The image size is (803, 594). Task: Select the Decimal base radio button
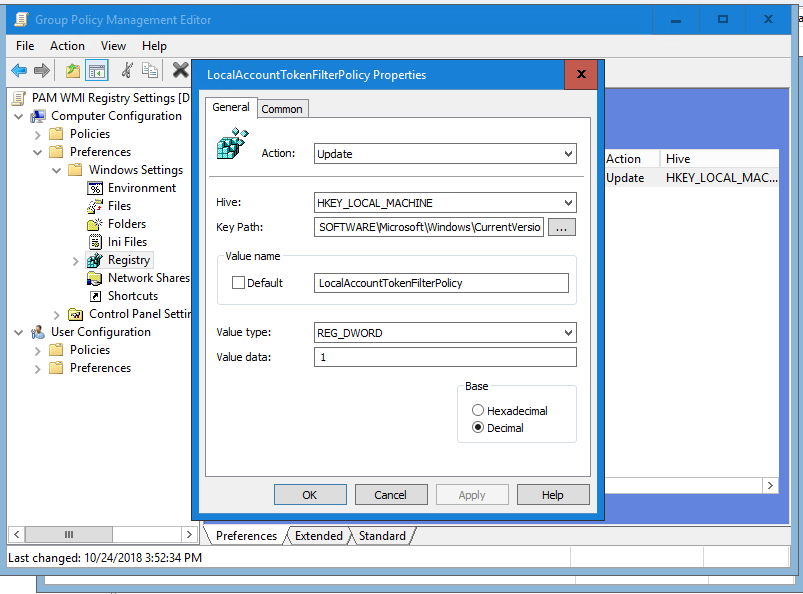(x=478, y=427)
